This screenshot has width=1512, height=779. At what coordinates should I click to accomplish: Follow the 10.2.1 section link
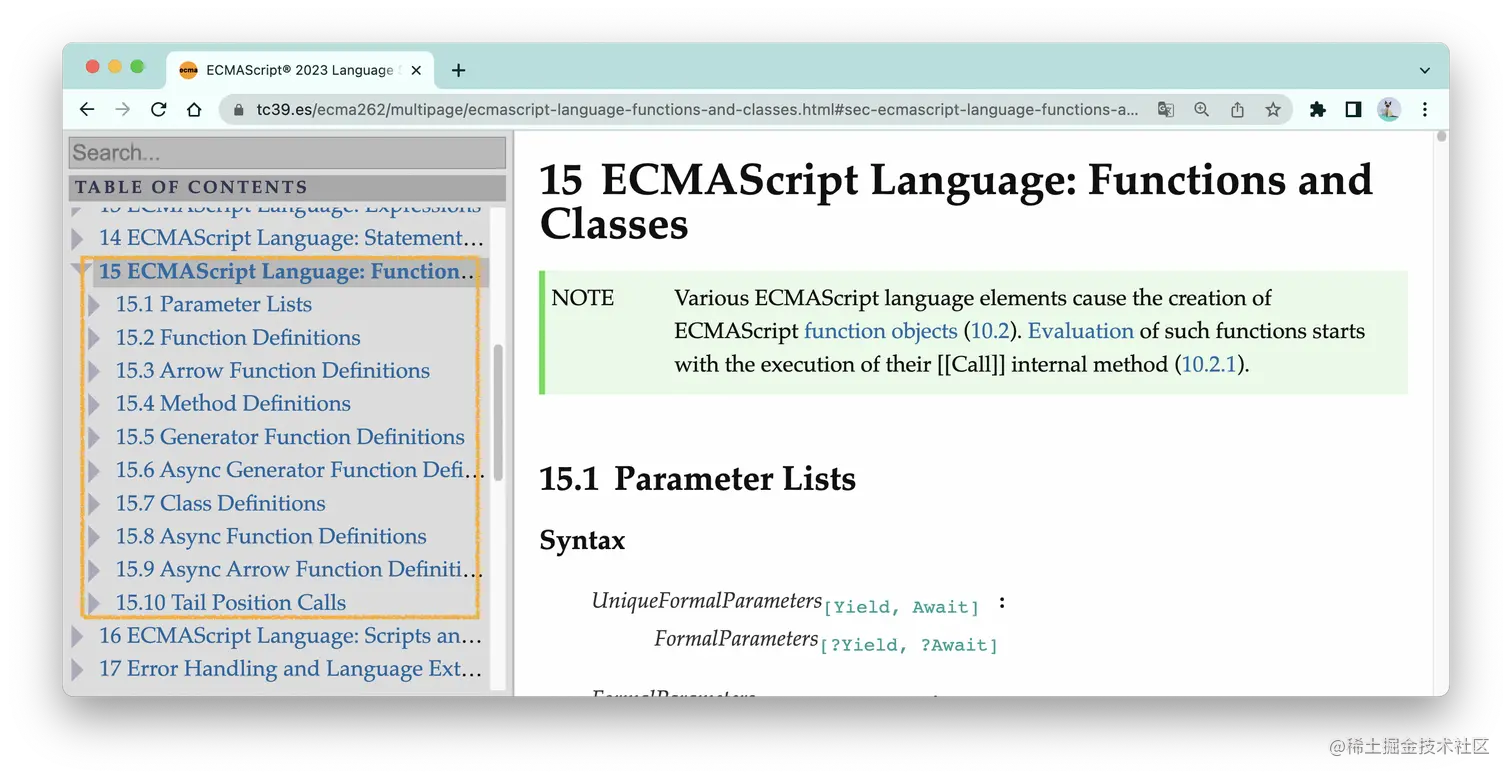(1210, 364)
